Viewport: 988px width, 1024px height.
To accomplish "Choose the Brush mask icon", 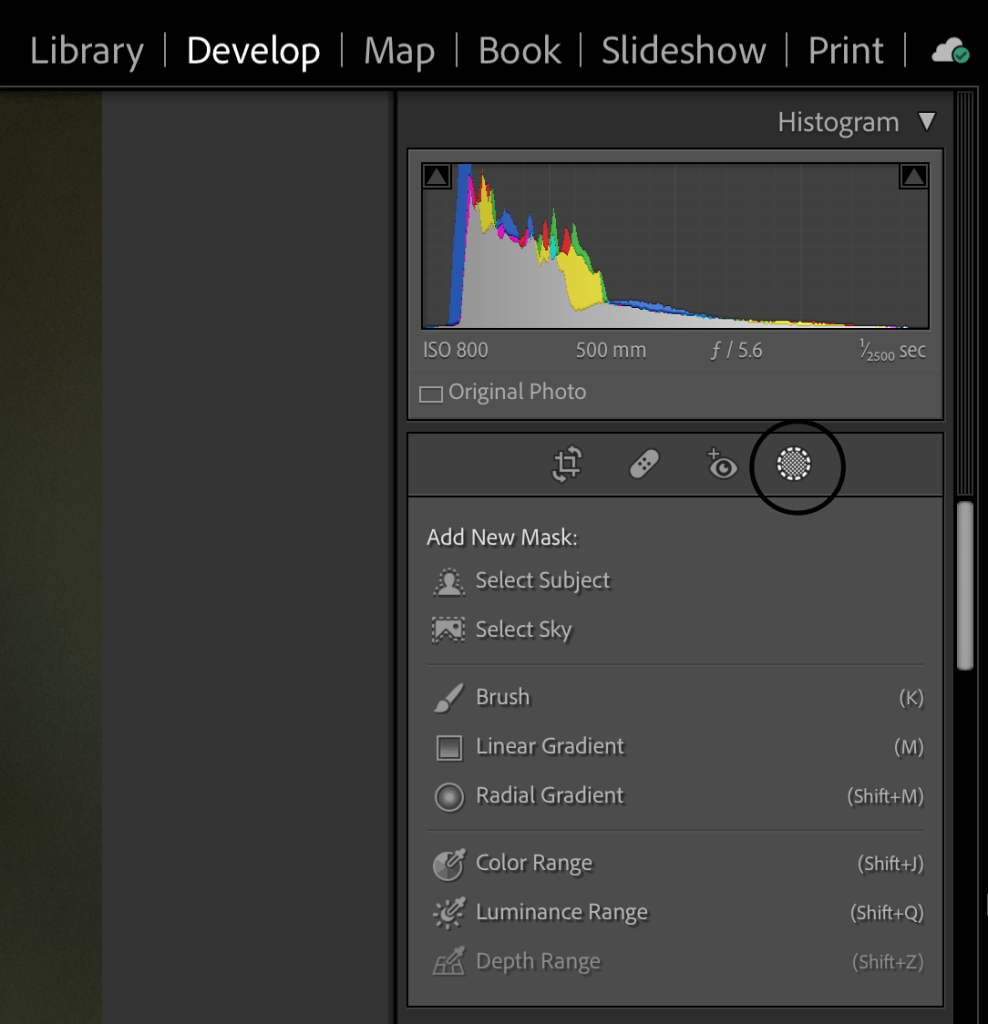I will 448,698.
